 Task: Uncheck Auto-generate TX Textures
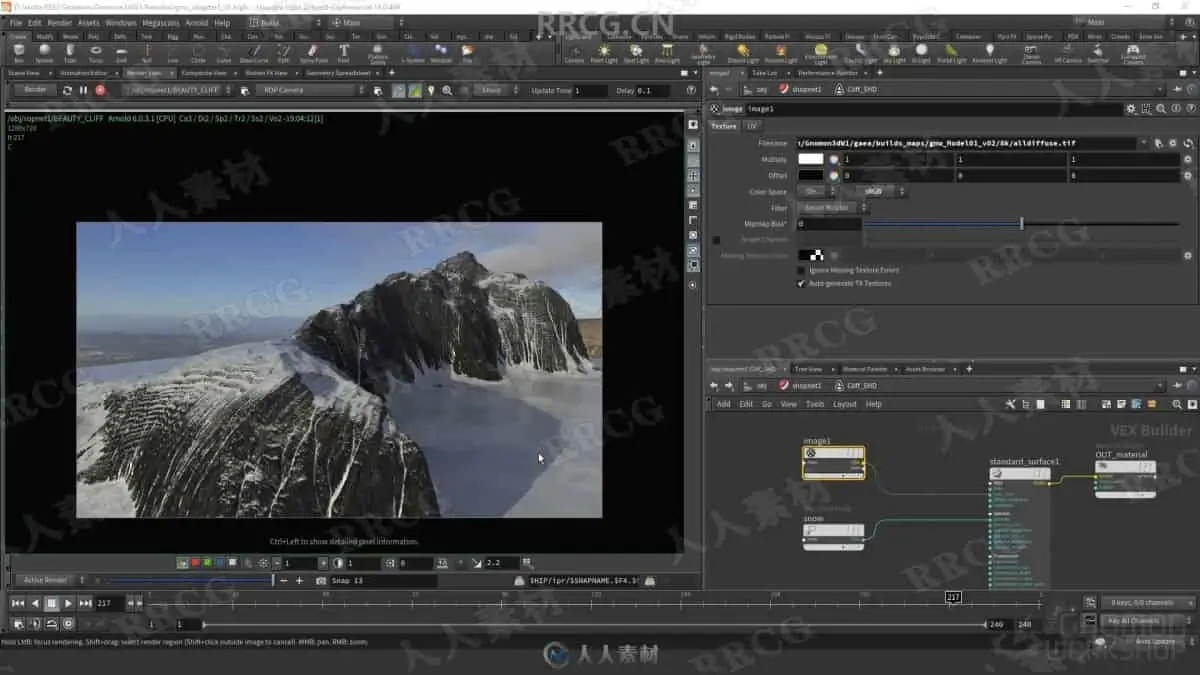(800, 283)
